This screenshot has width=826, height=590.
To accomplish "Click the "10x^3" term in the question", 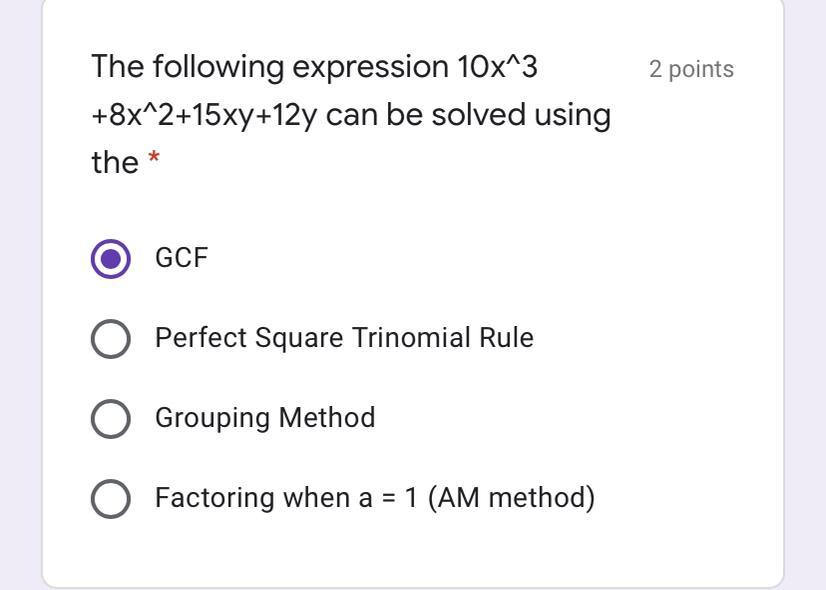I will (x=495, y=67).
